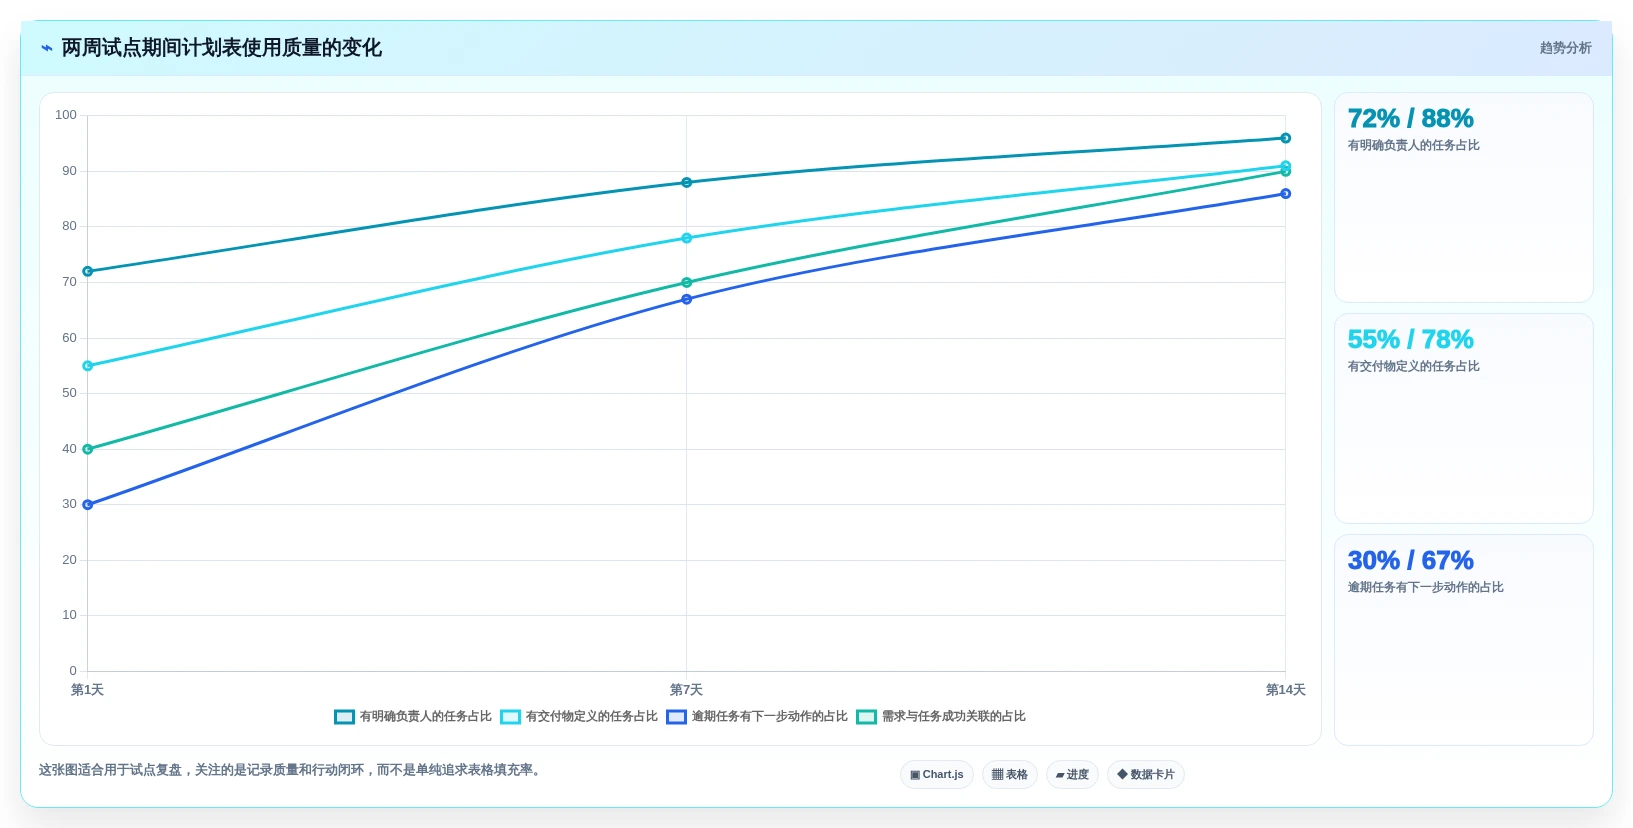1633x828 pixels.
Task: Click the chart title 两周试点期间计划表使用质量的变化
Action: point(222,48)
